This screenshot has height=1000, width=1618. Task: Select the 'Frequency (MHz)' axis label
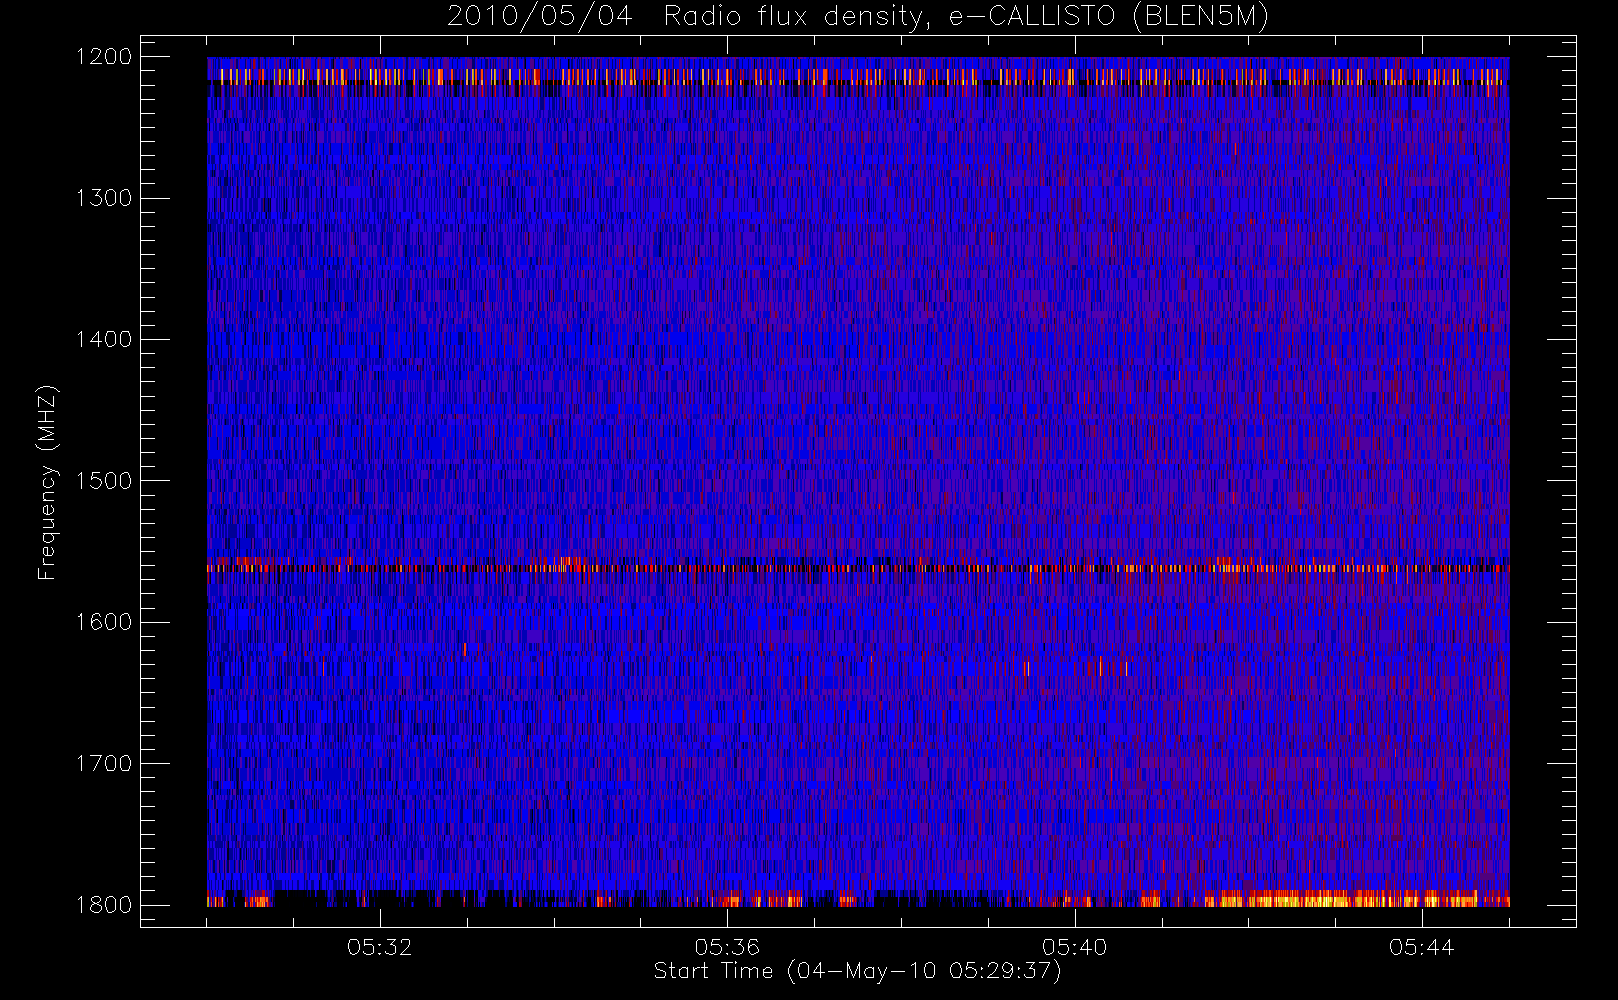47,482
